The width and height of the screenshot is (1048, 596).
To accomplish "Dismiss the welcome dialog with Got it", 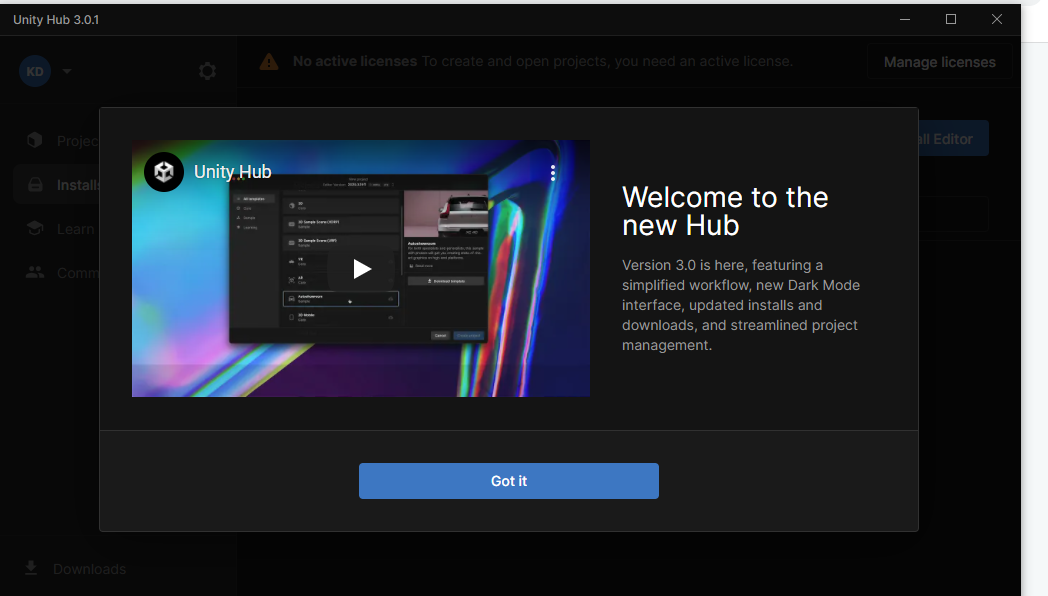I will (x=508, y=481).
